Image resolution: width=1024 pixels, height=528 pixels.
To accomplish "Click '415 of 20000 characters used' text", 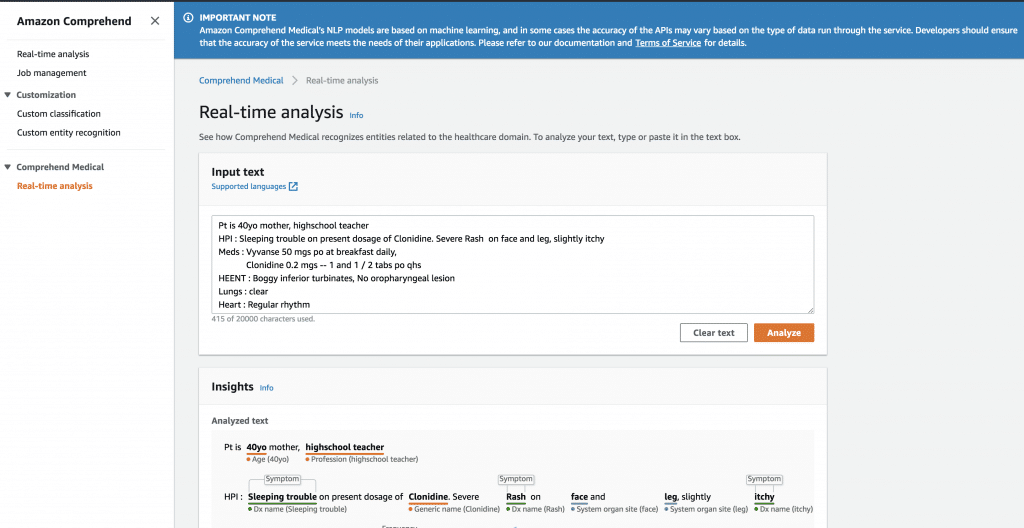I will (263, 319).
